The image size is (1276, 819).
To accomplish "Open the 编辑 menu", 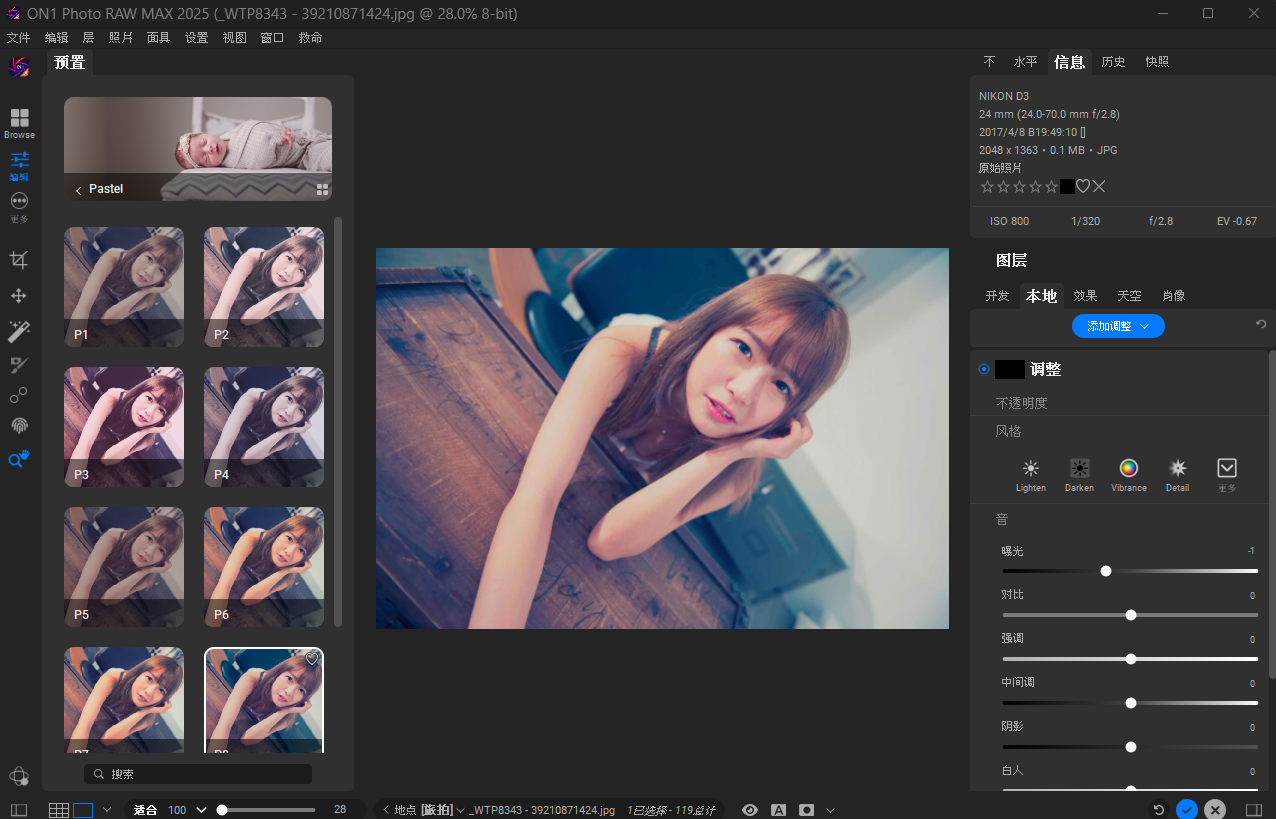I will tap(57, 38).
